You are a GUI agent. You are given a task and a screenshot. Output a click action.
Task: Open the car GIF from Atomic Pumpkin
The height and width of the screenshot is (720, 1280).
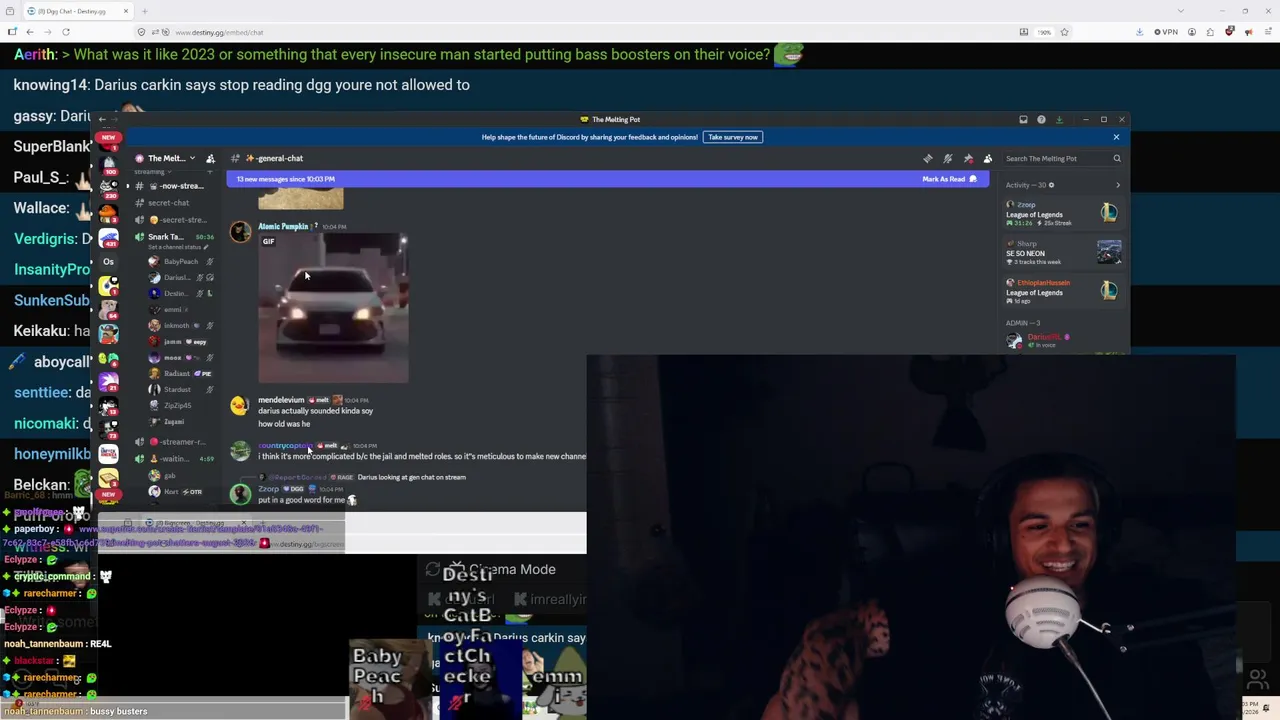coord(333,308)
